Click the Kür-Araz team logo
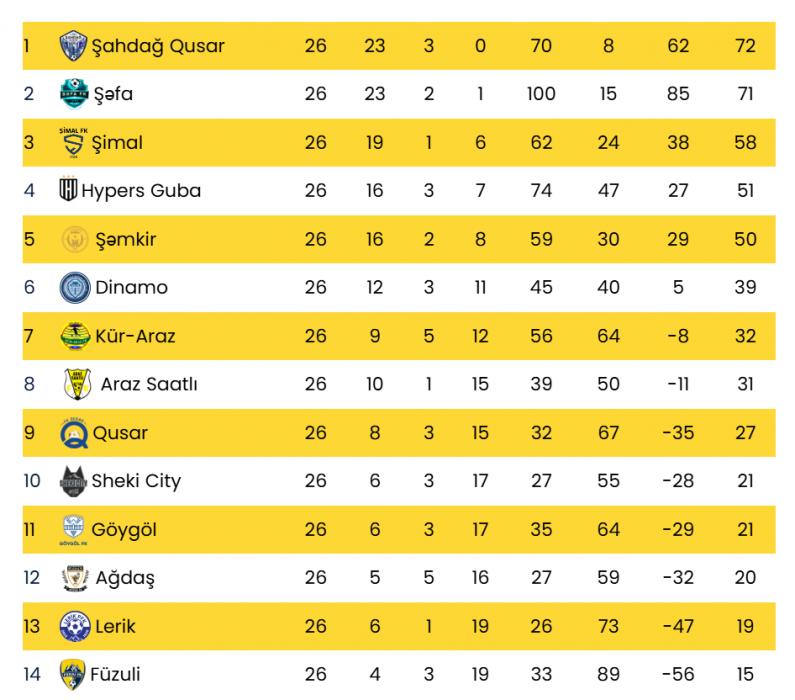This screenshot has width=795, height=700. [75, 336]
